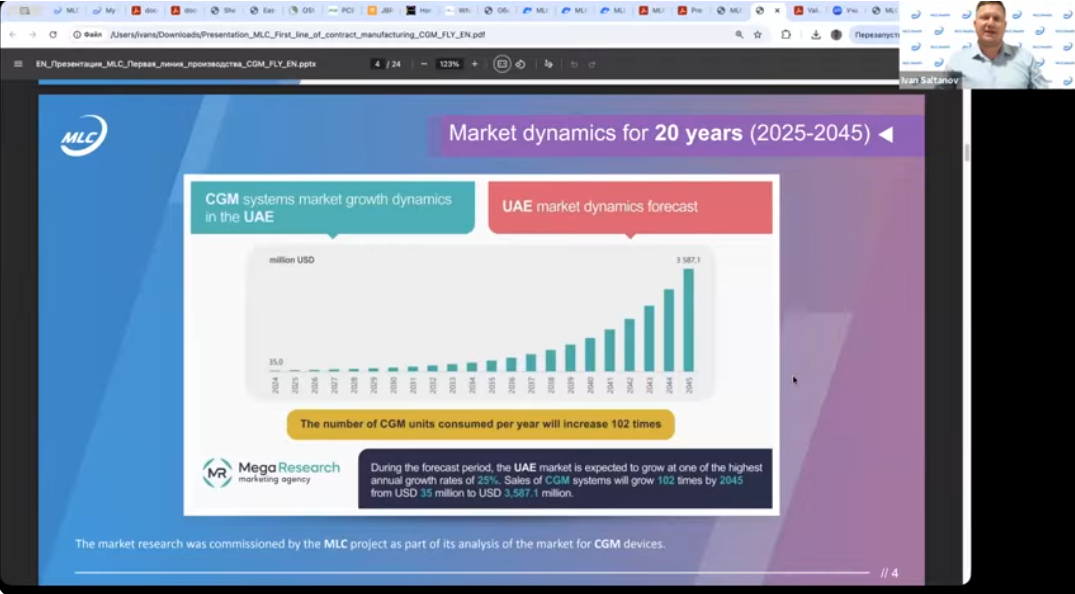Image resolution: width=1075 pixels, height=594 pixels.
Task: Zoom out the PDF with minus button
Action: click(x=424, y=63)
